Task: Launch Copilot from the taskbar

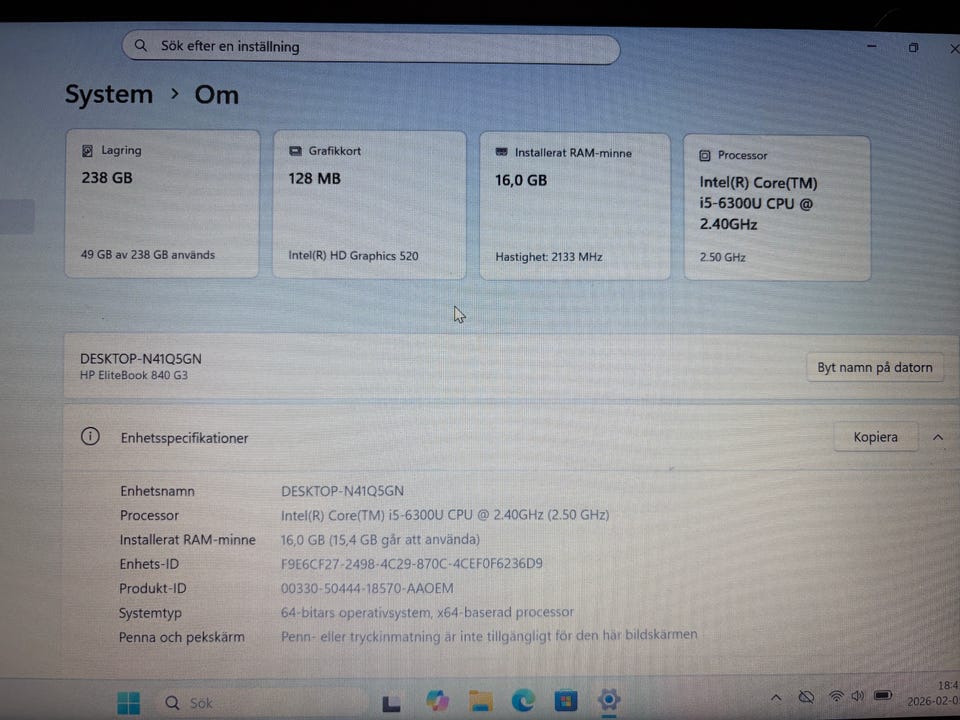Action: point(437,700)
